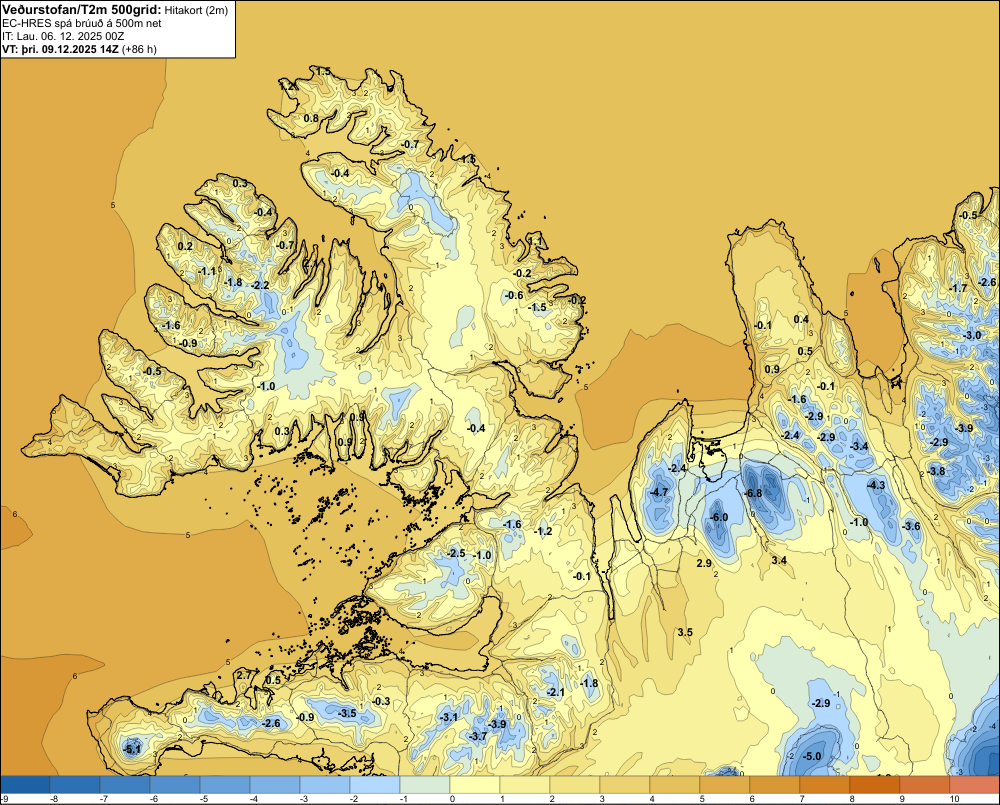1000x805 pixels.
Task: Click the -4.3 temperature label
Action: pos(876,485)
